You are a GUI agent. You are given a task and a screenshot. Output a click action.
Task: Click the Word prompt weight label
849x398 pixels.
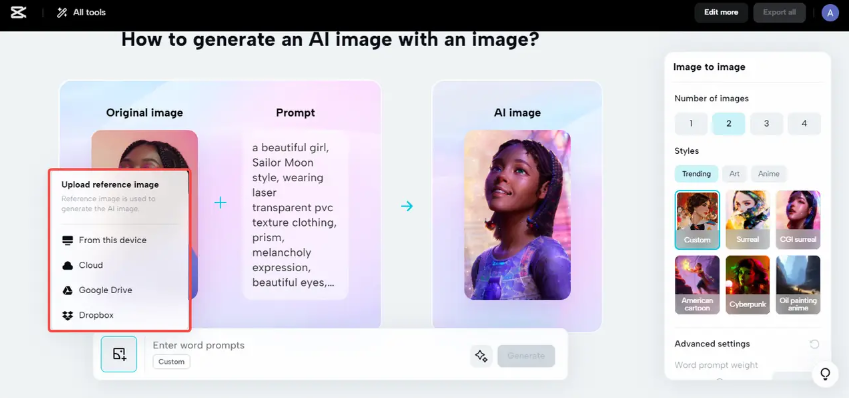click(x=716, y=365)
